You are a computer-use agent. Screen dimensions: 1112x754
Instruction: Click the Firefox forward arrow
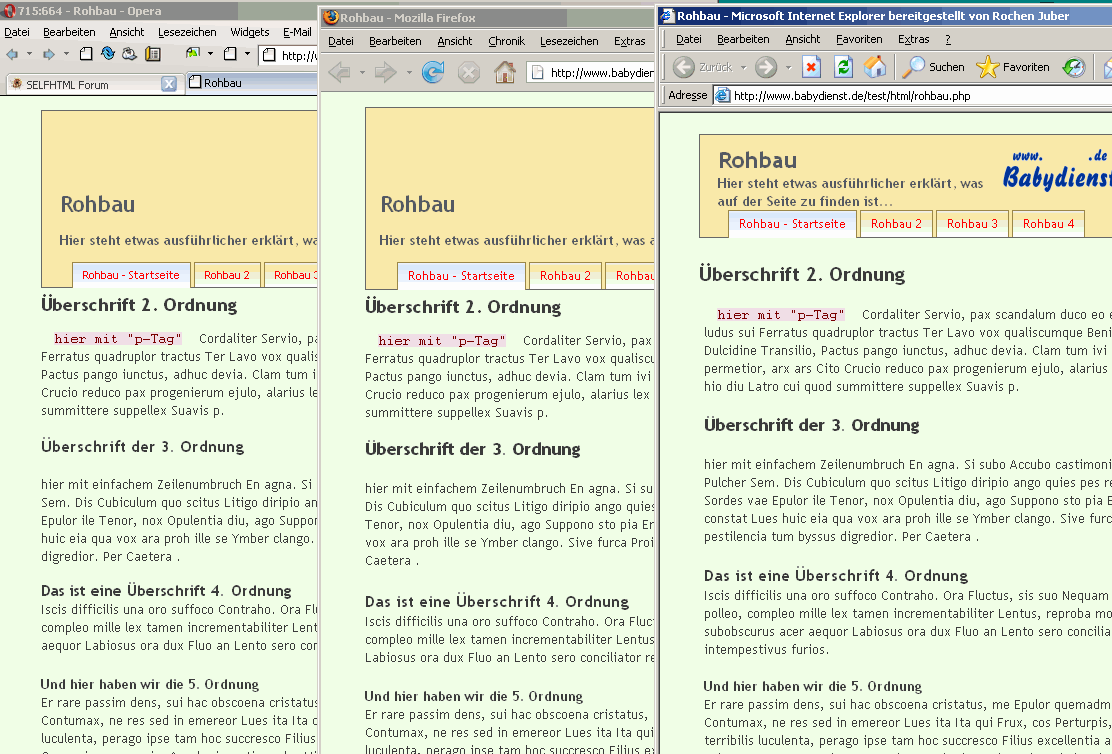click(385, 72)
